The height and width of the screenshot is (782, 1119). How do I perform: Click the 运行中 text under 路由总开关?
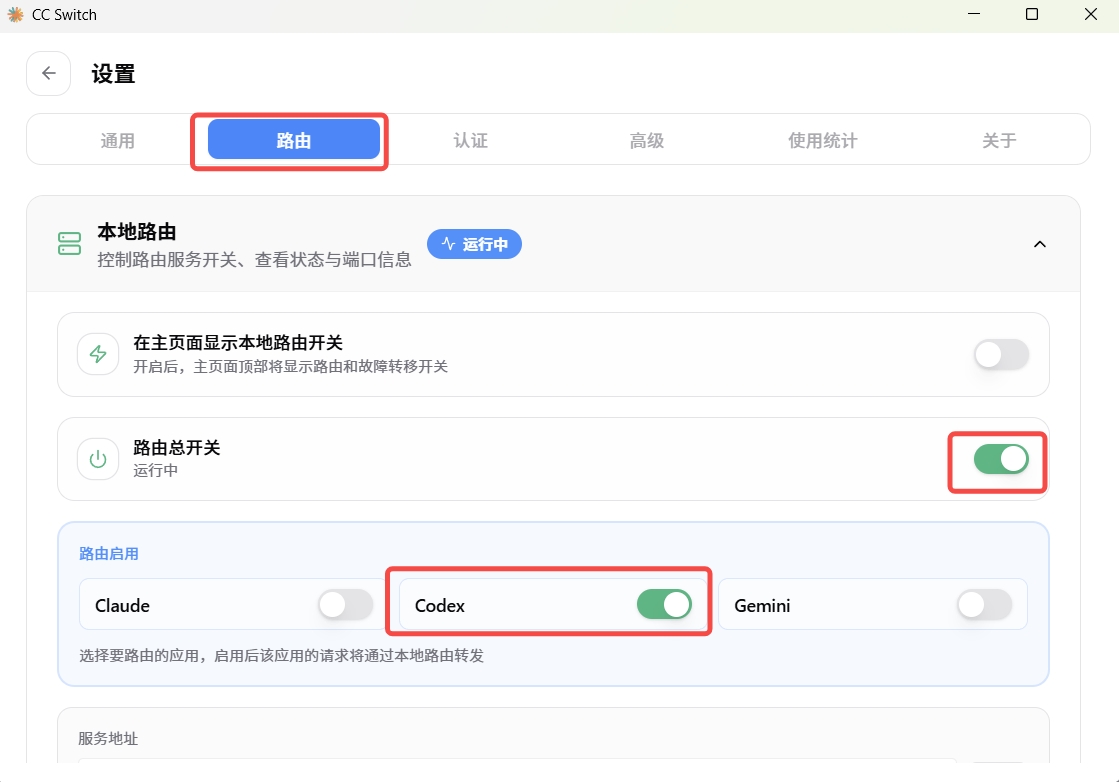pyautogui.click(x=156, y=470)
